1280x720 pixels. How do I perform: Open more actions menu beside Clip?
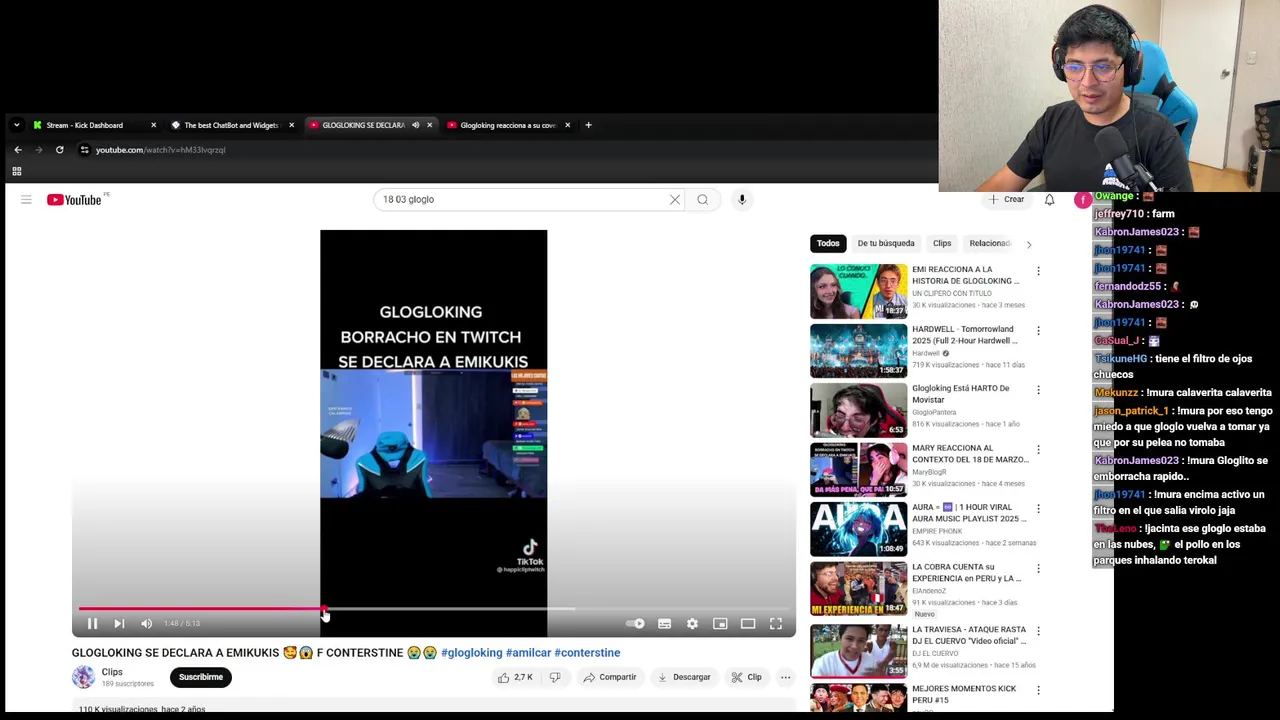pos(785,677)
